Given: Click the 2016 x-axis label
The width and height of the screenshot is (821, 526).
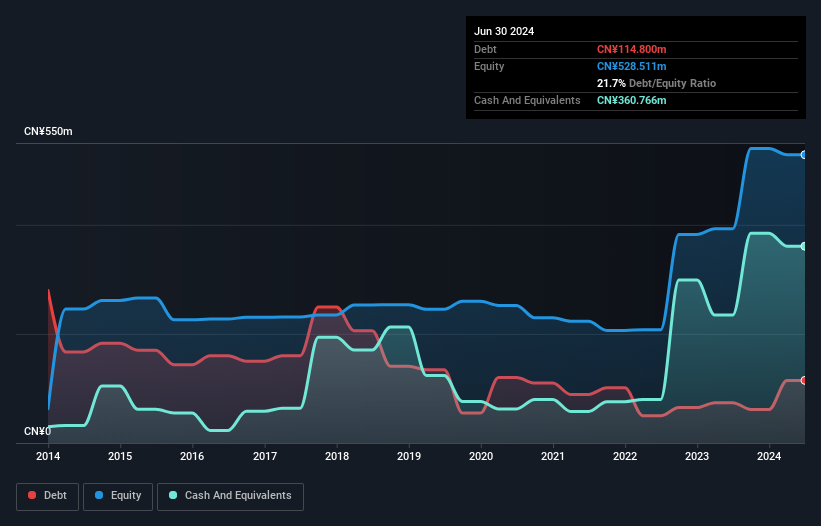Looking at the screenshot, I should [x=192, y=456].
